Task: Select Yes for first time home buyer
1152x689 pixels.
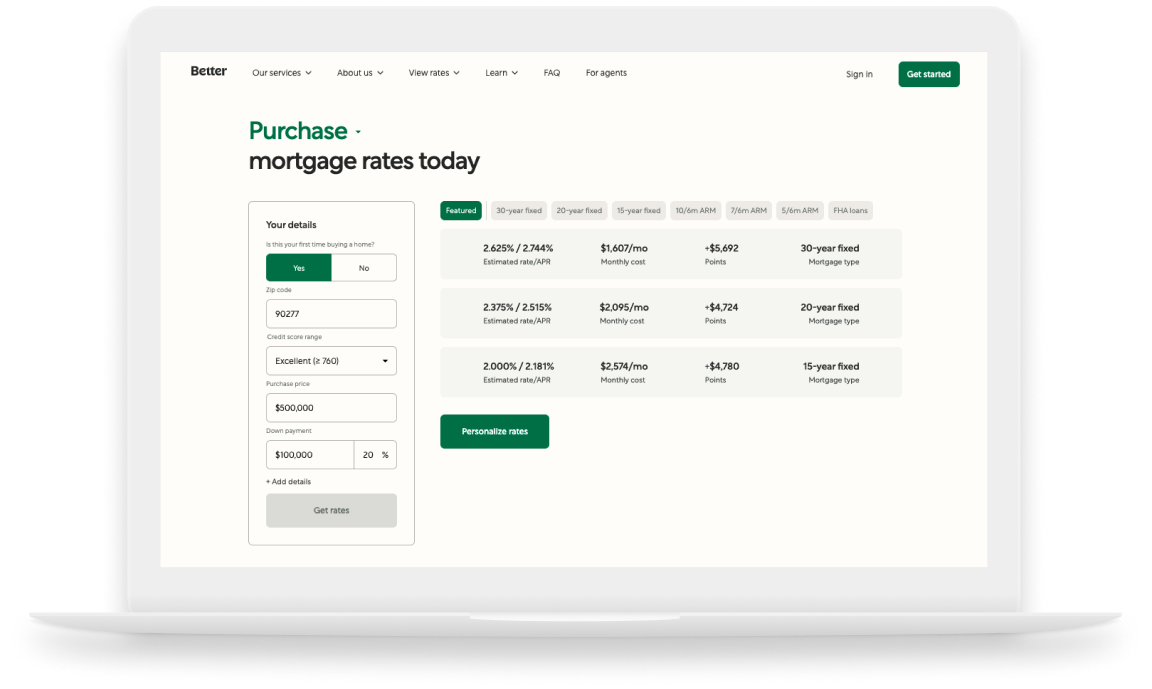Action: [x=298, y=267]
